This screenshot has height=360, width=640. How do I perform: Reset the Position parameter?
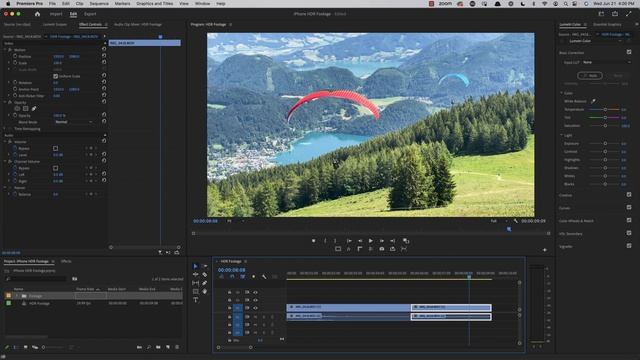(104, 56)
